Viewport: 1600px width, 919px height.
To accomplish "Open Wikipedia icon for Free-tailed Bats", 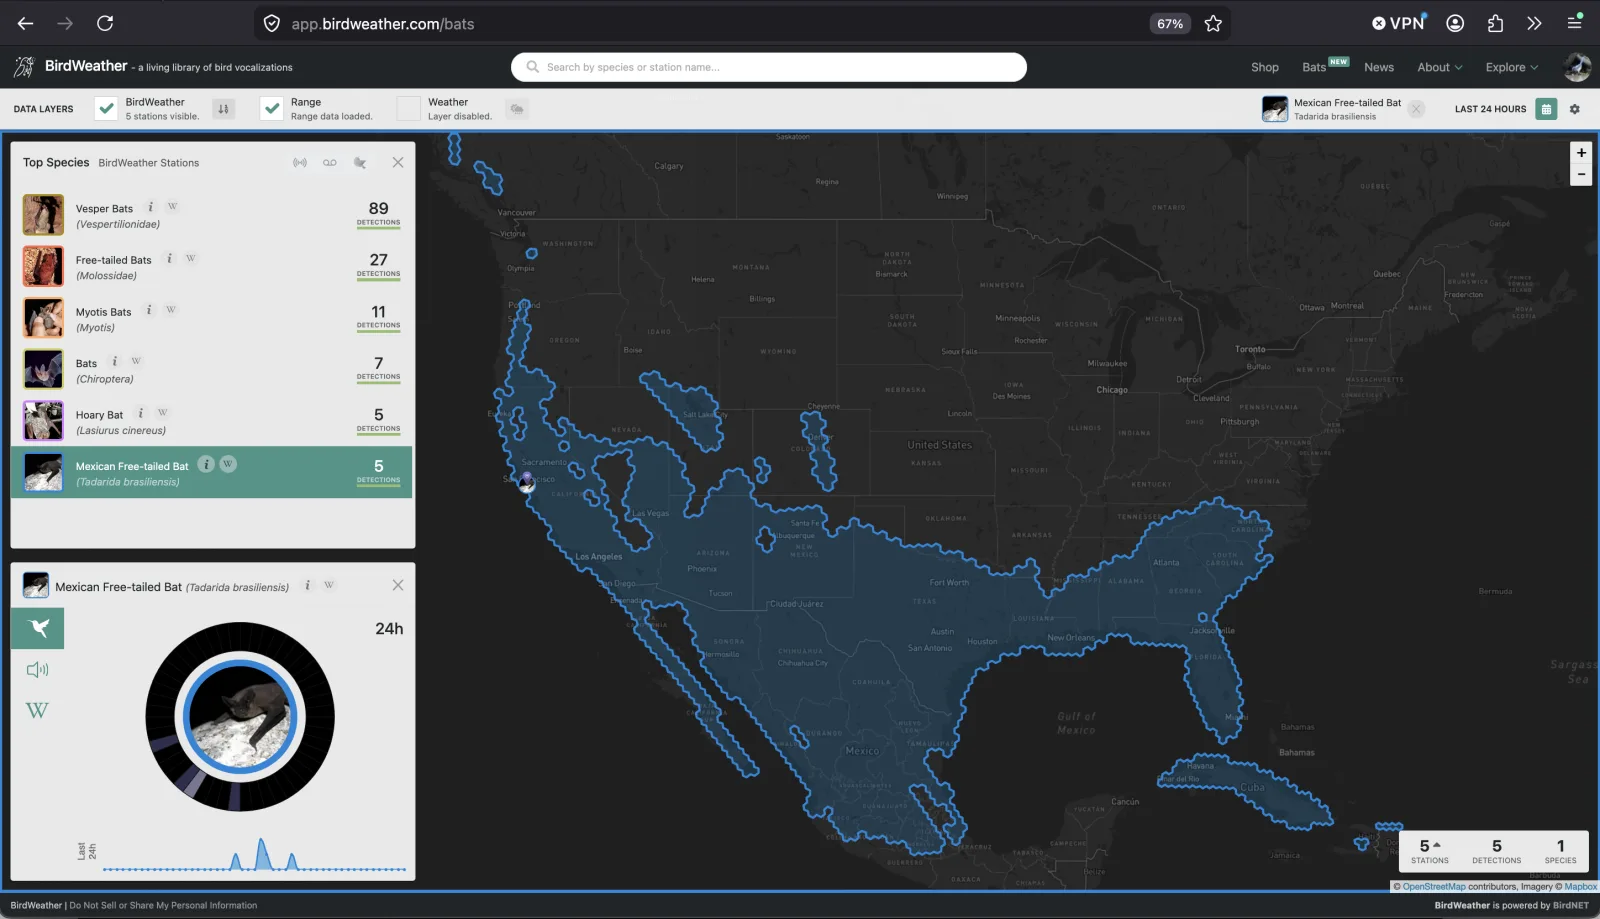I will pyautogui.click(x=191, y=258).
